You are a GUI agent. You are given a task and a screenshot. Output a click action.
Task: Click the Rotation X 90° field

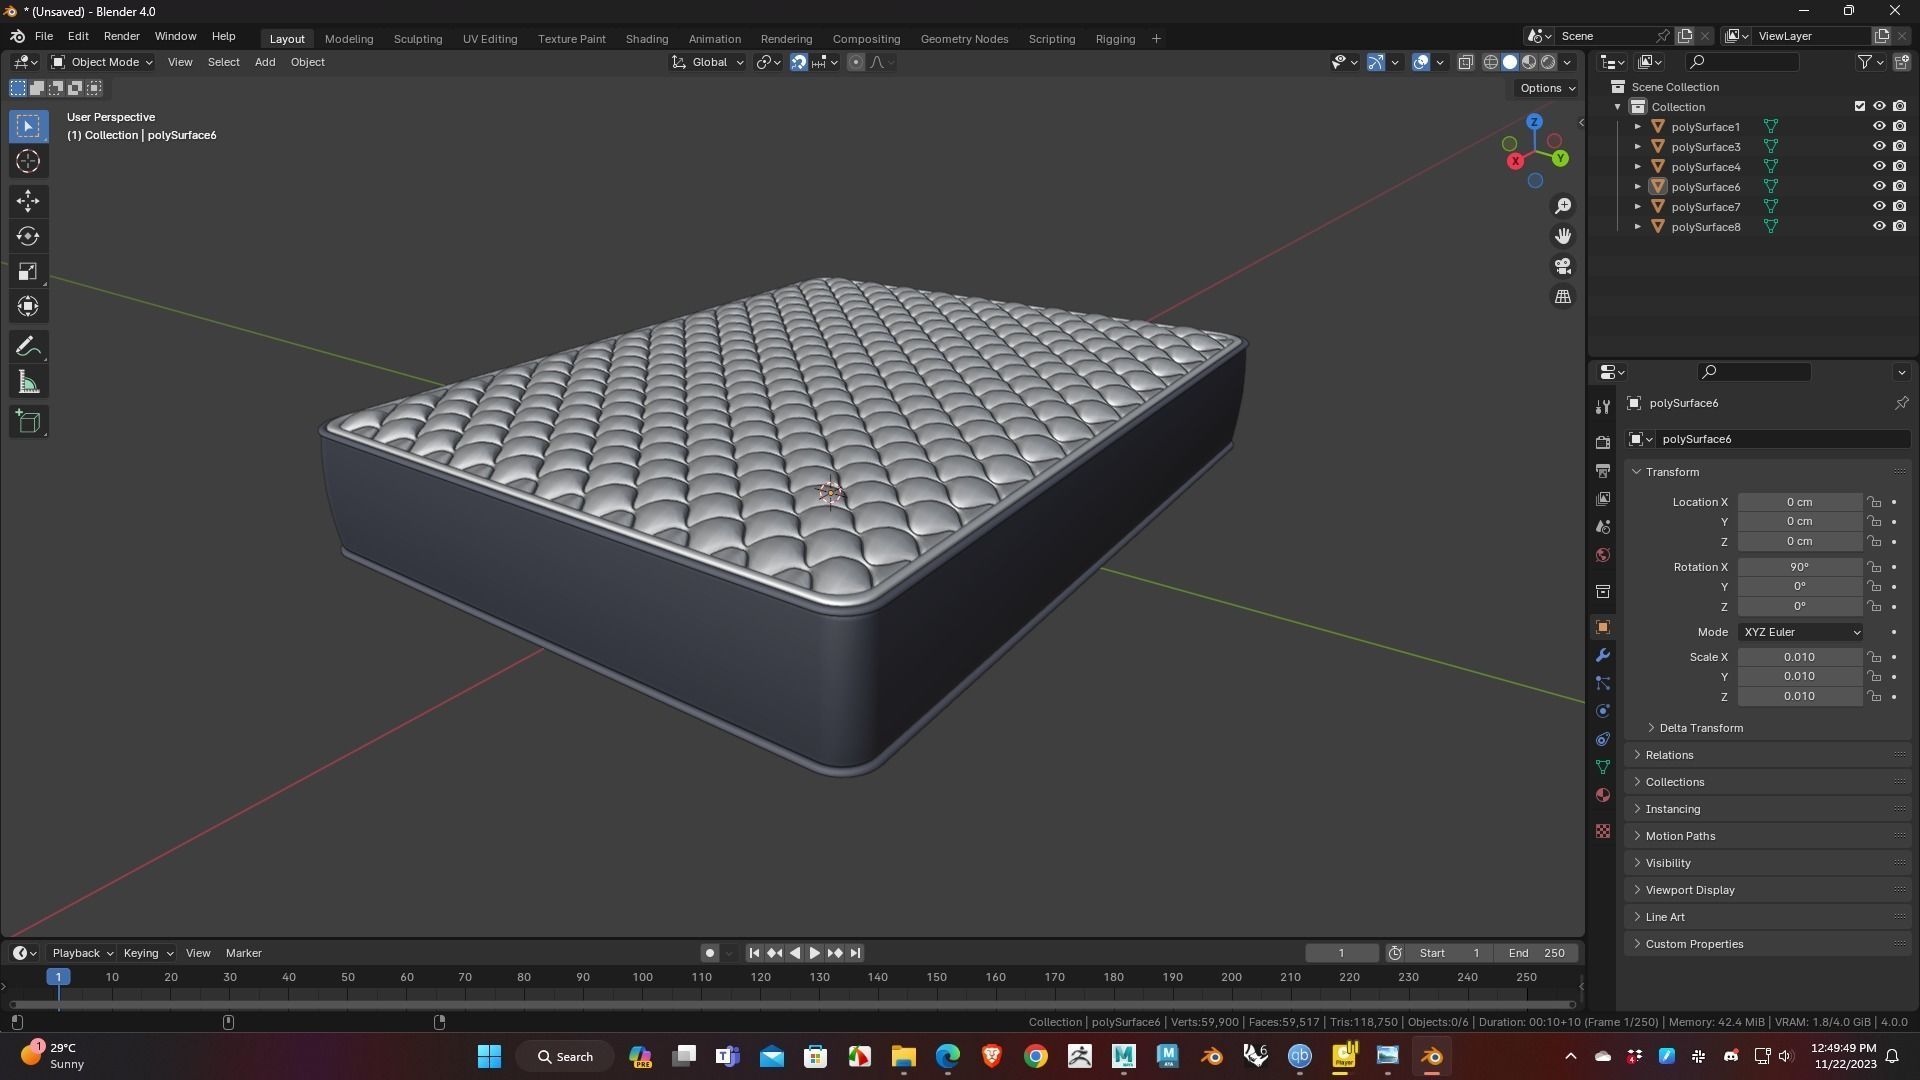pyautogui.click(x=1799, y=567)
